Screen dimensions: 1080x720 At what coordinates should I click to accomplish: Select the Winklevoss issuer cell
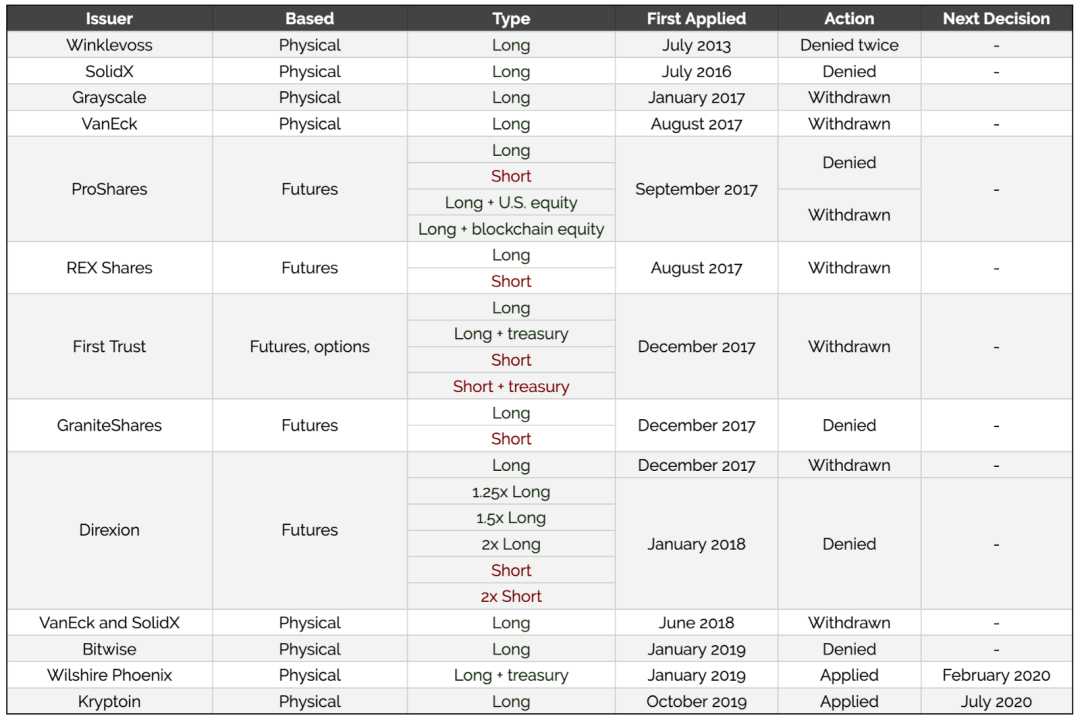109,45
